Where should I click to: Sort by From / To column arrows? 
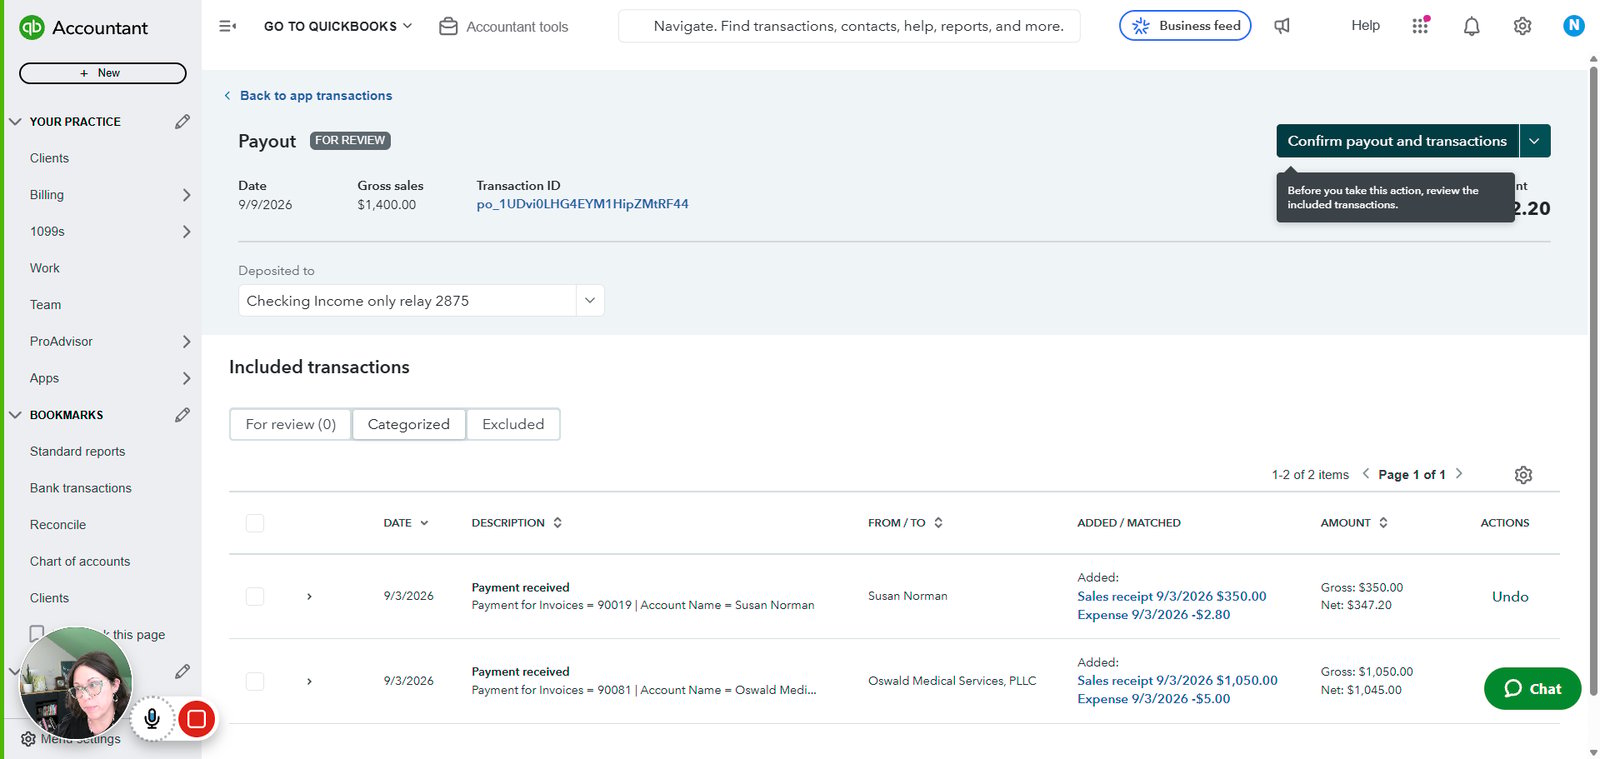click(938, 523)
